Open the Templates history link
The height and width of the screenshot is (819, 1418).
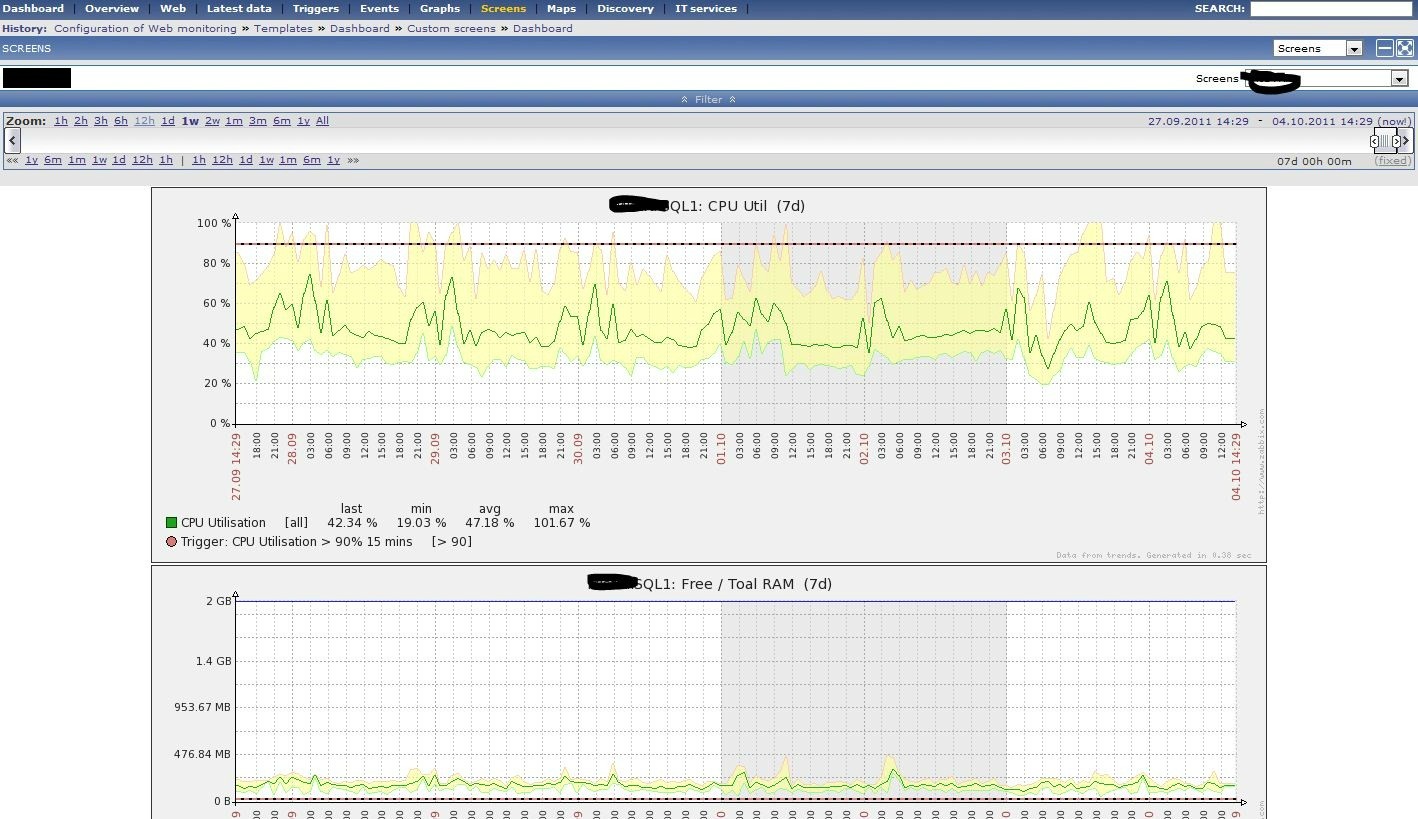[283, 28]
